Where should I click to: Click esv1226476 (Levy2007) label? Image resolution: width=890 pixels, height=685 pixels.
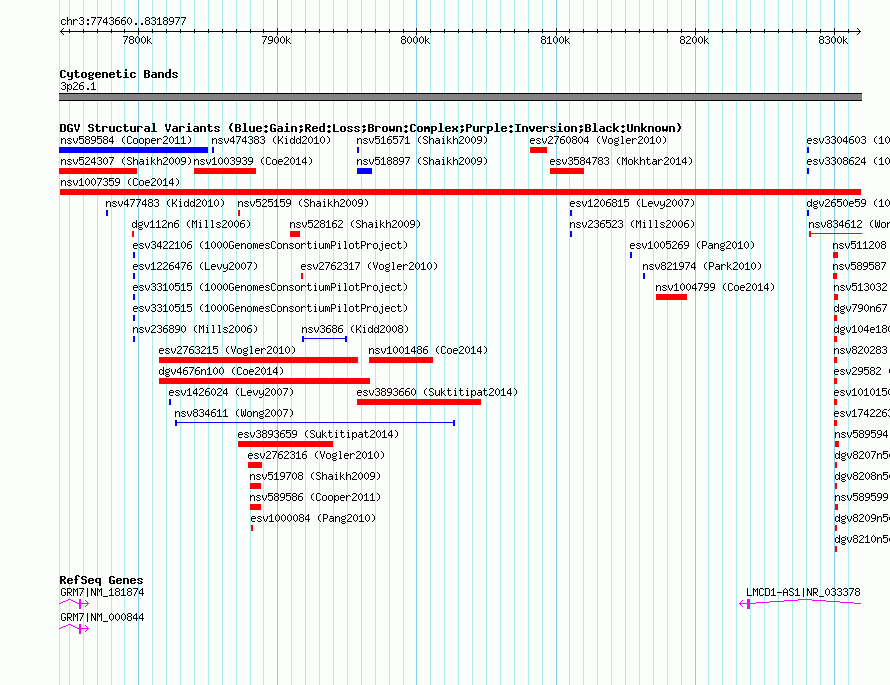tap(195, 266)
